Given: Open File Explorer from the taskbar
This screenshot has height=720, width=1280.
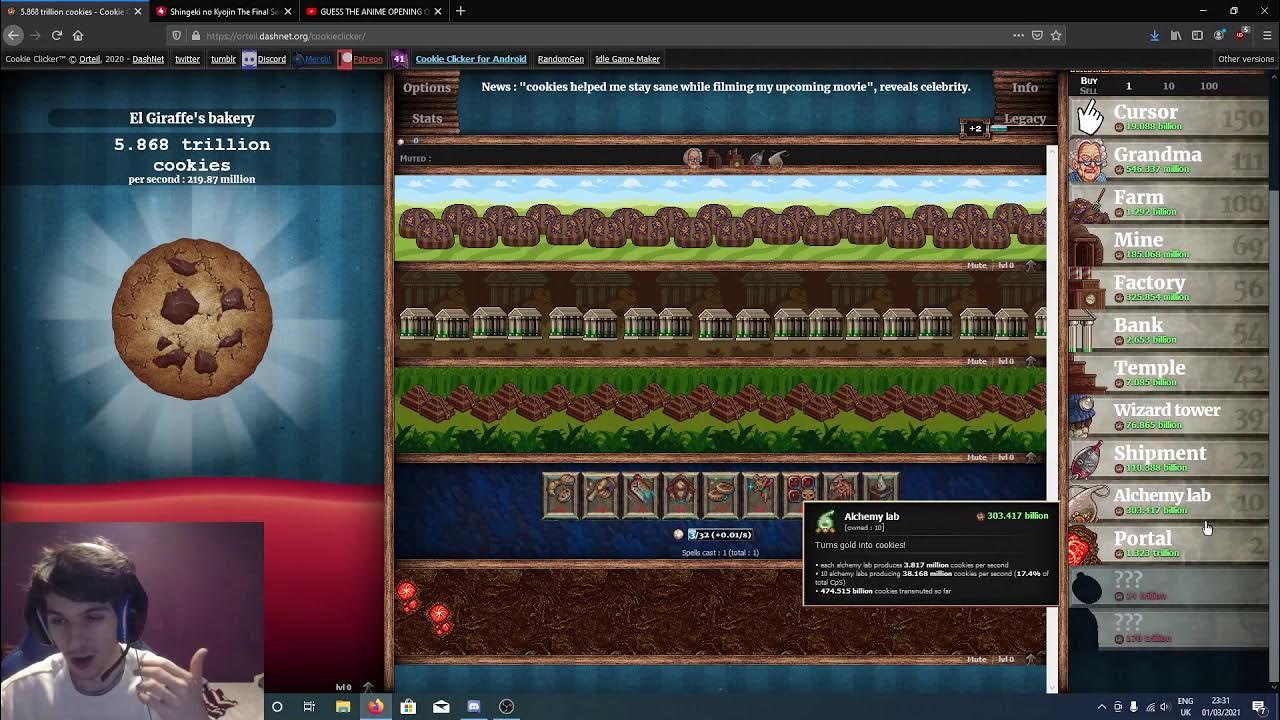Looking at the screenshot, I should click(342, 706).
